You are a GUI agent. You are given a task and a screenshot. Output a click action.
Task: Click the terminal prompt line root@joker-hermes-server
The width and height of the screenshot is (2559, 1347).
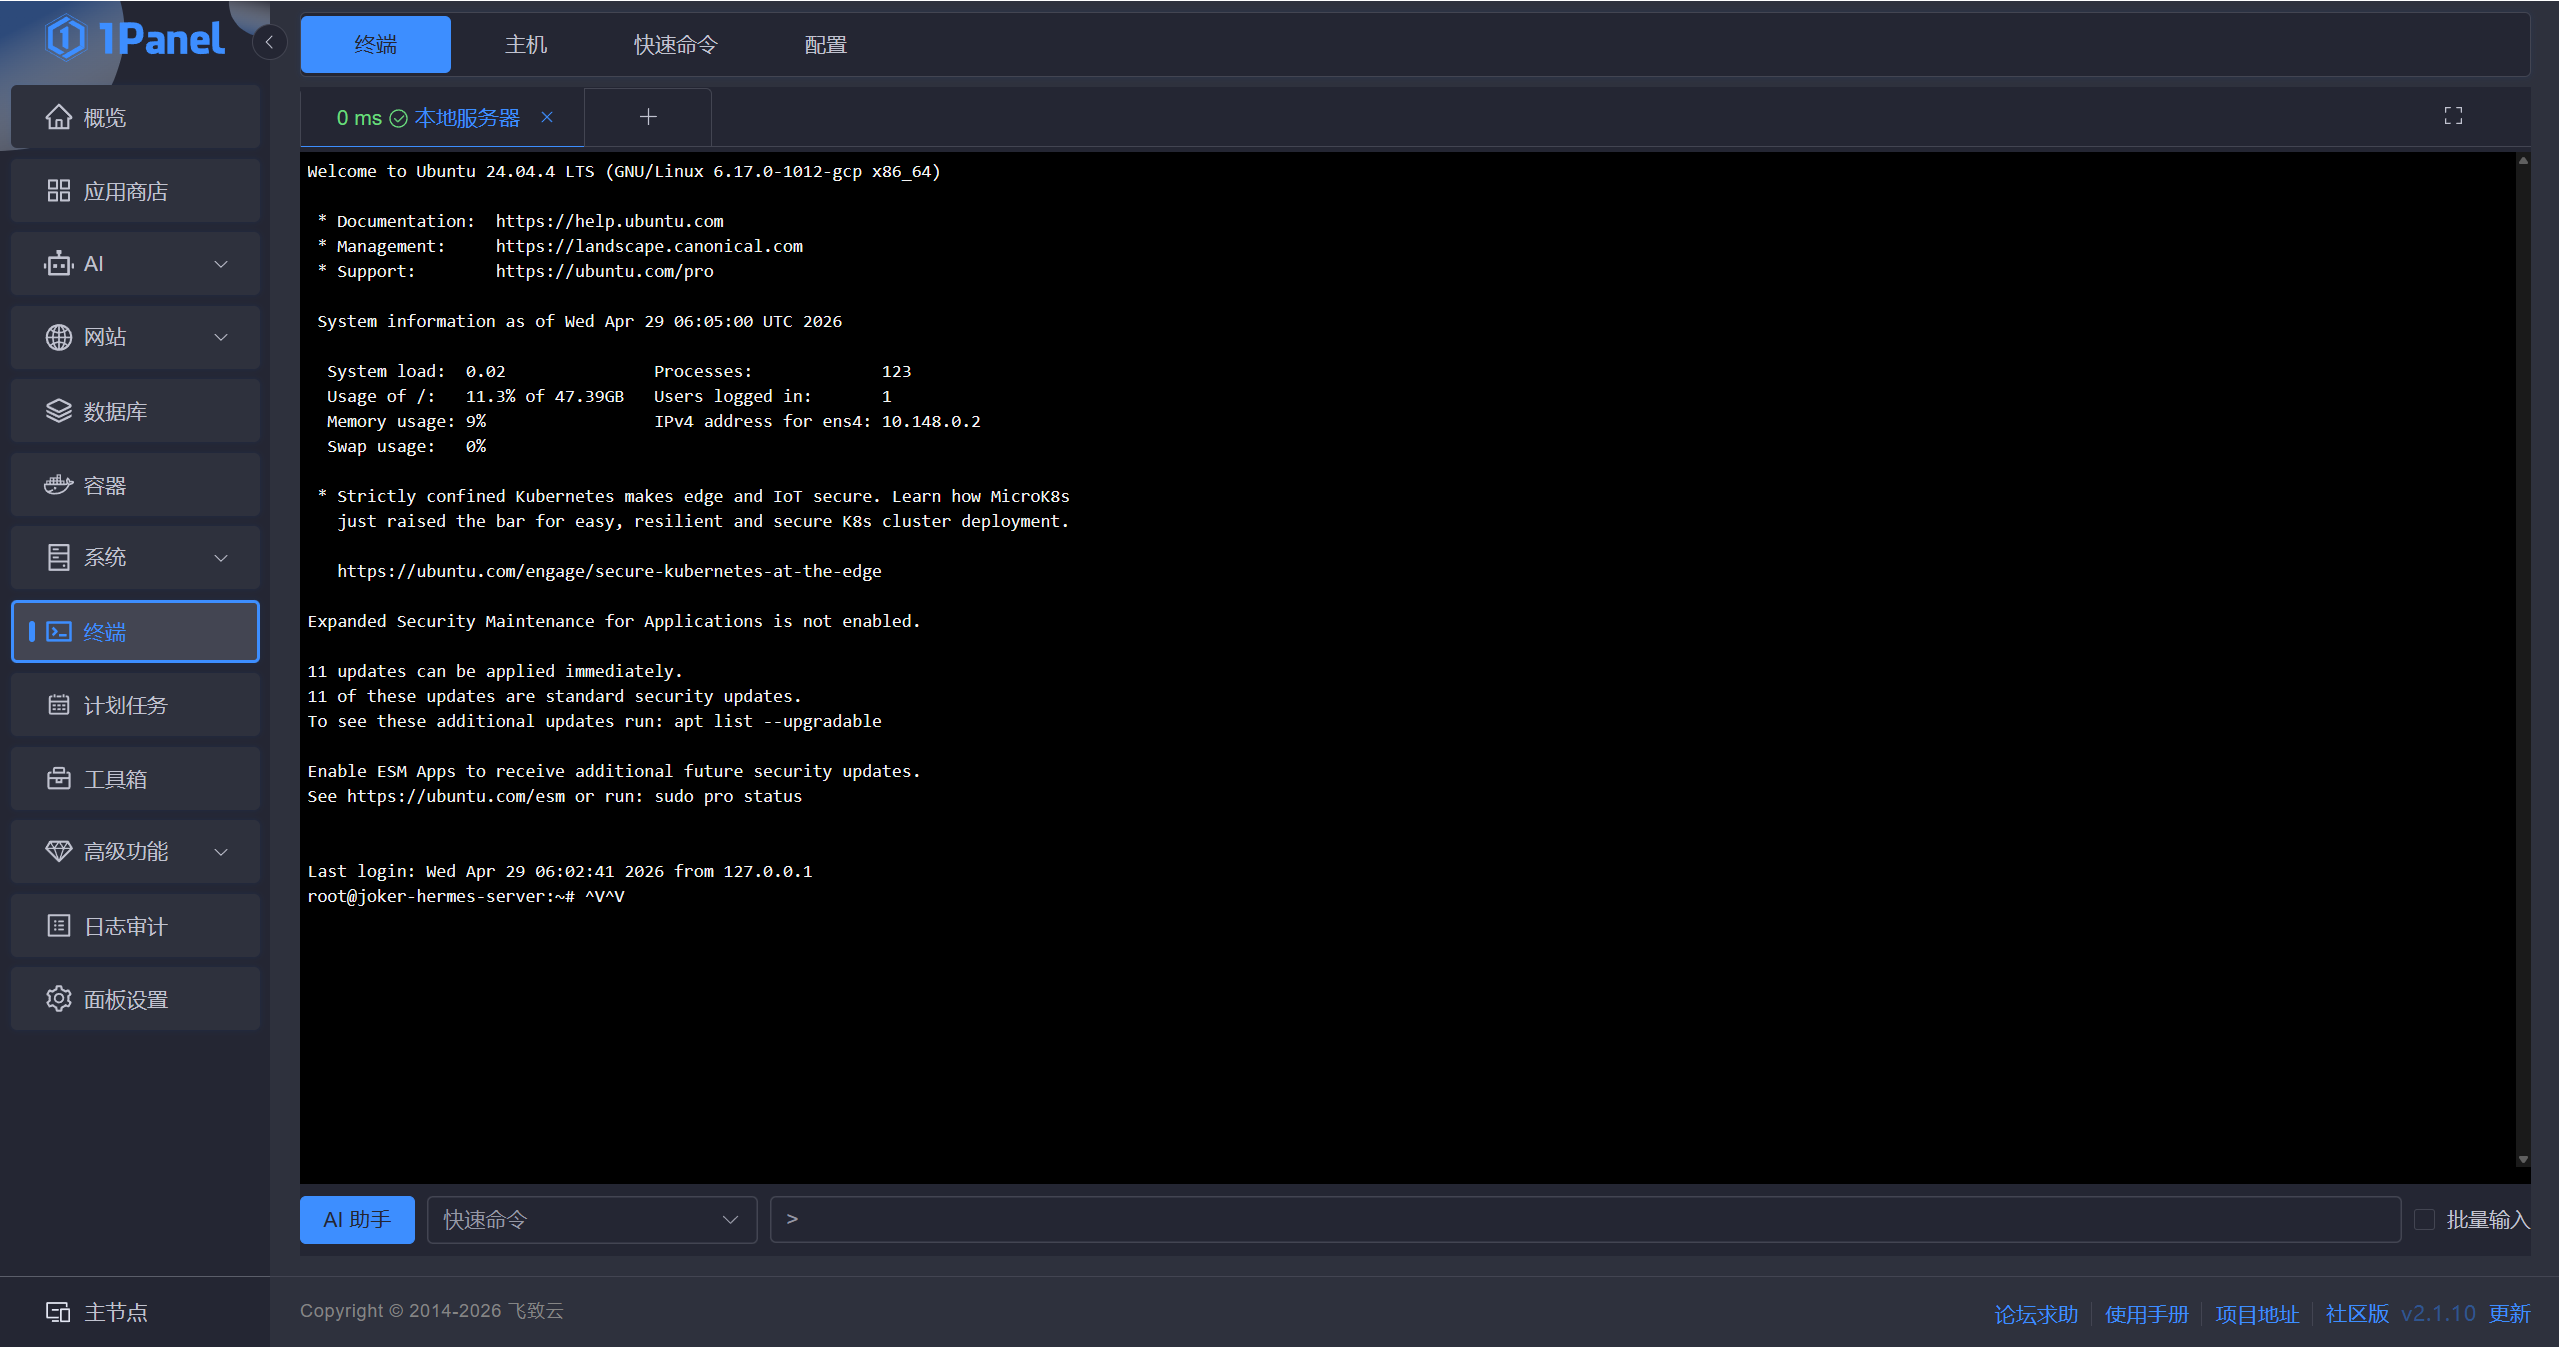[x=466, y=896]
